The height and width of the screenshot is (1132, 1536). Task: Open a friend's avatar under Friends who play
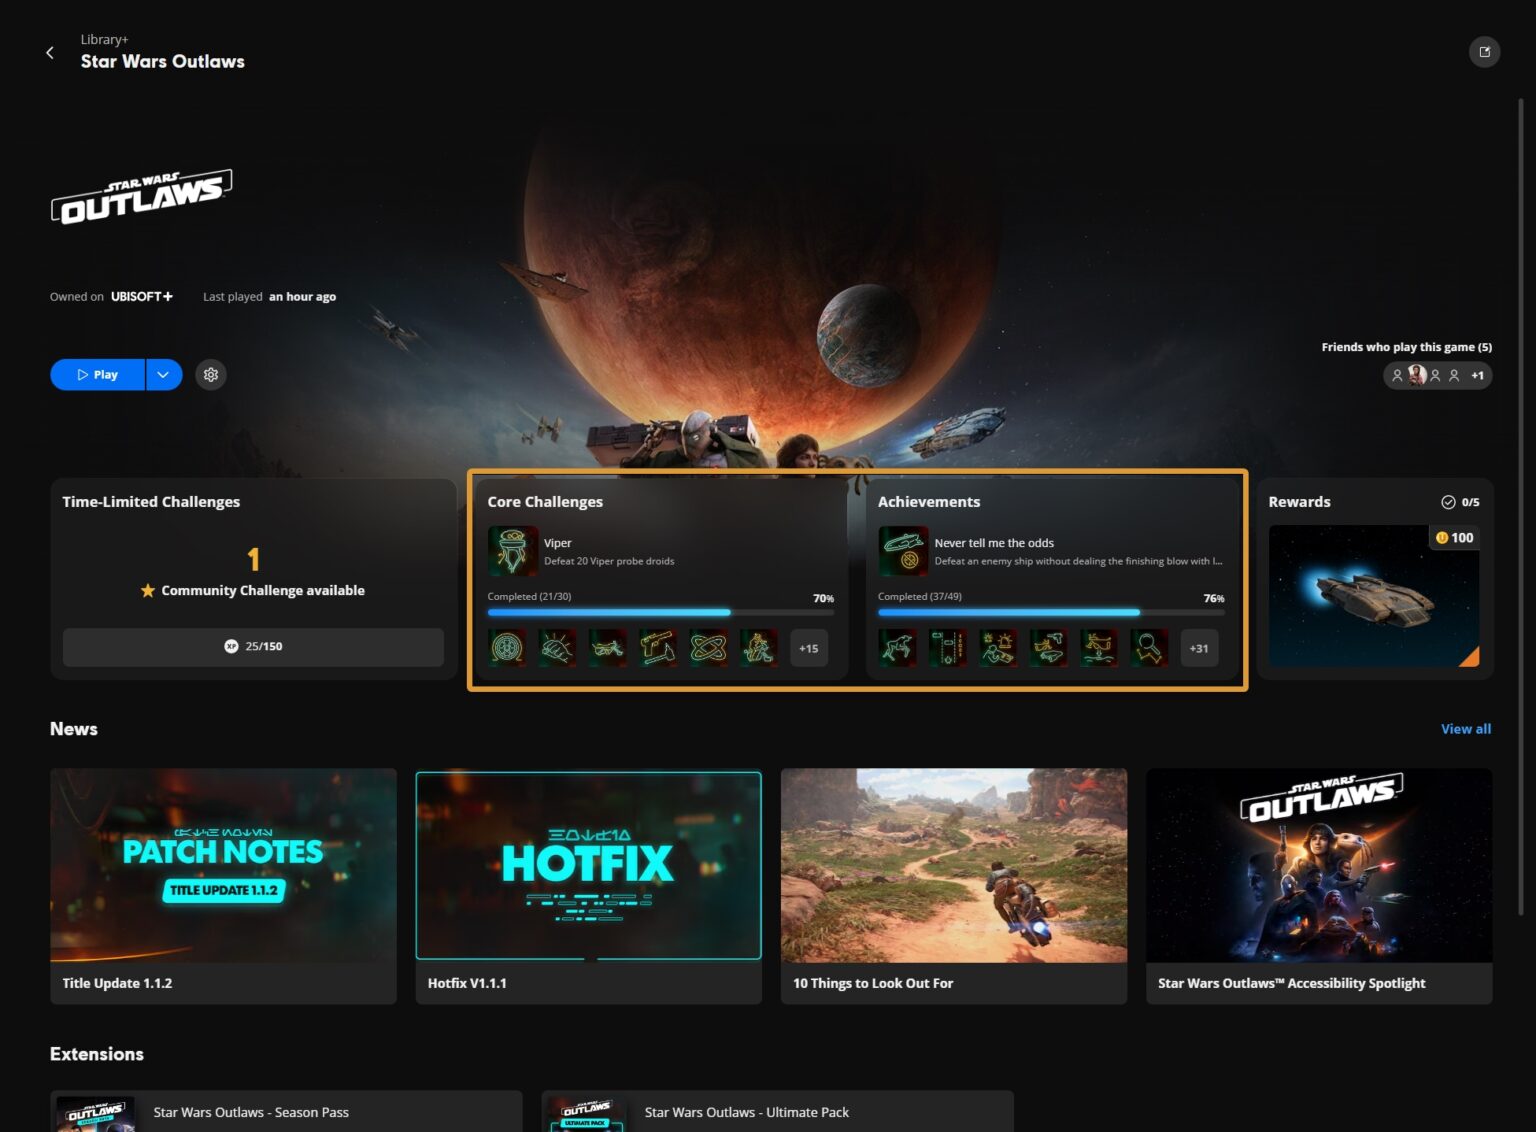[x=1416, y=375]
